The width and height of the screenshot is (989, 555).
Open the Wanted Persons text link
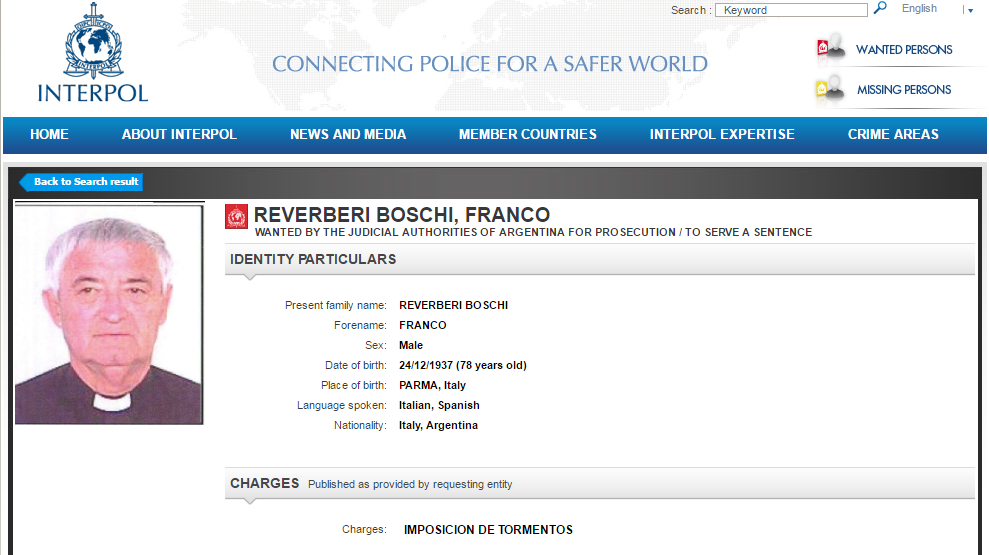(904, 49)
